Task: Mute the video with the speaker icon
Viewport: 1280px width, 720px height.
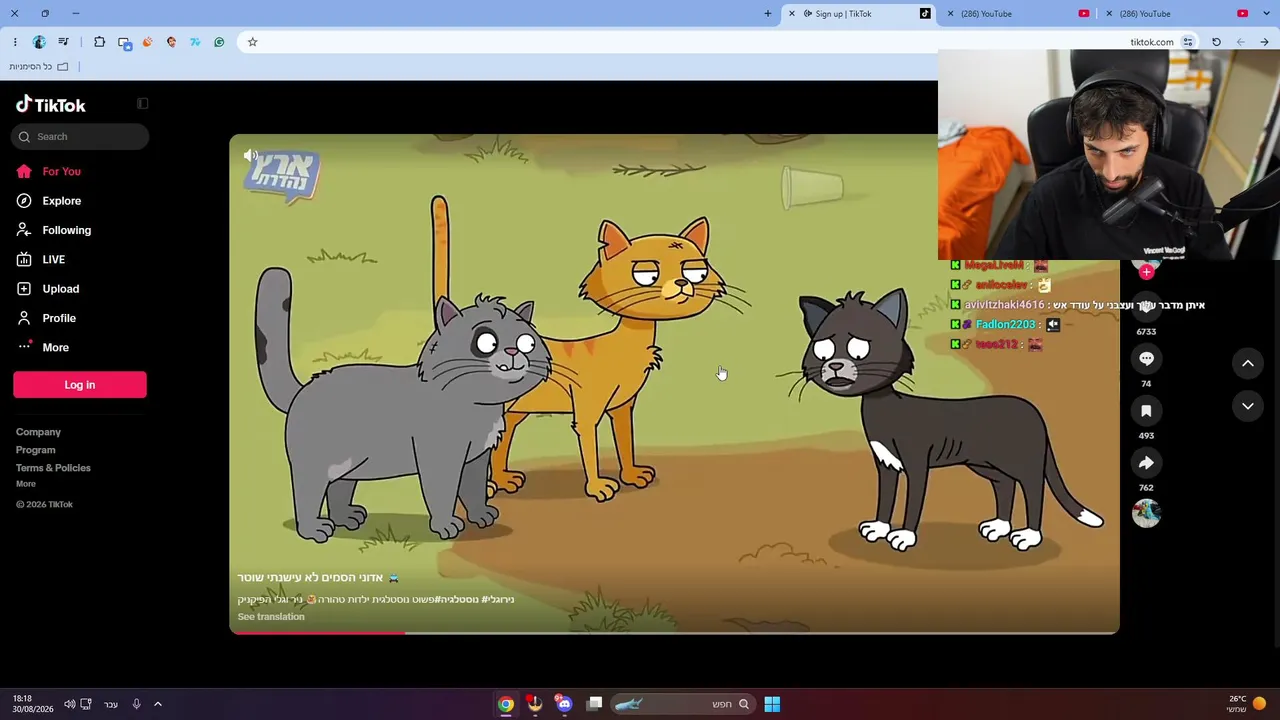Action: click(251, 155)
